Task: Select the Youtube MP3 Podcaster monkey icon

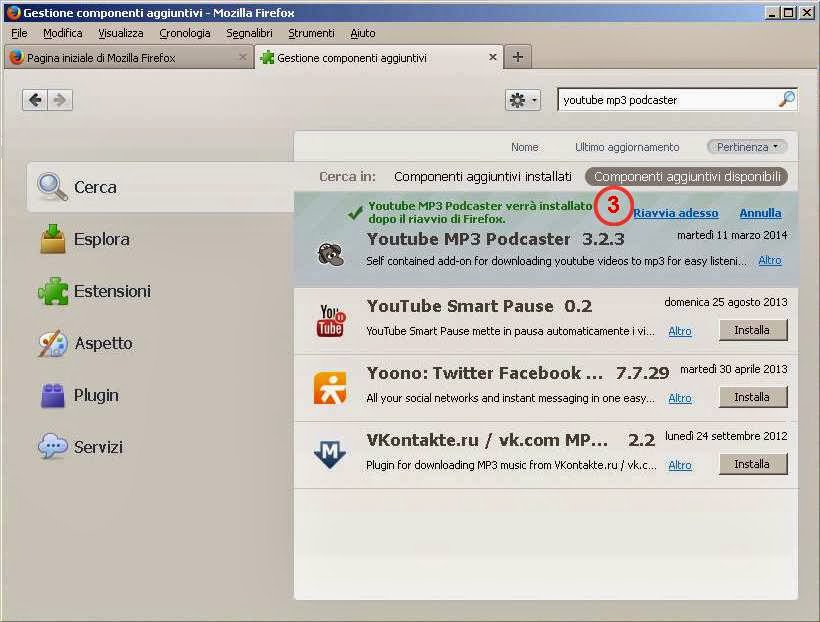Action: pyautogui.click(x=331, y=255)
